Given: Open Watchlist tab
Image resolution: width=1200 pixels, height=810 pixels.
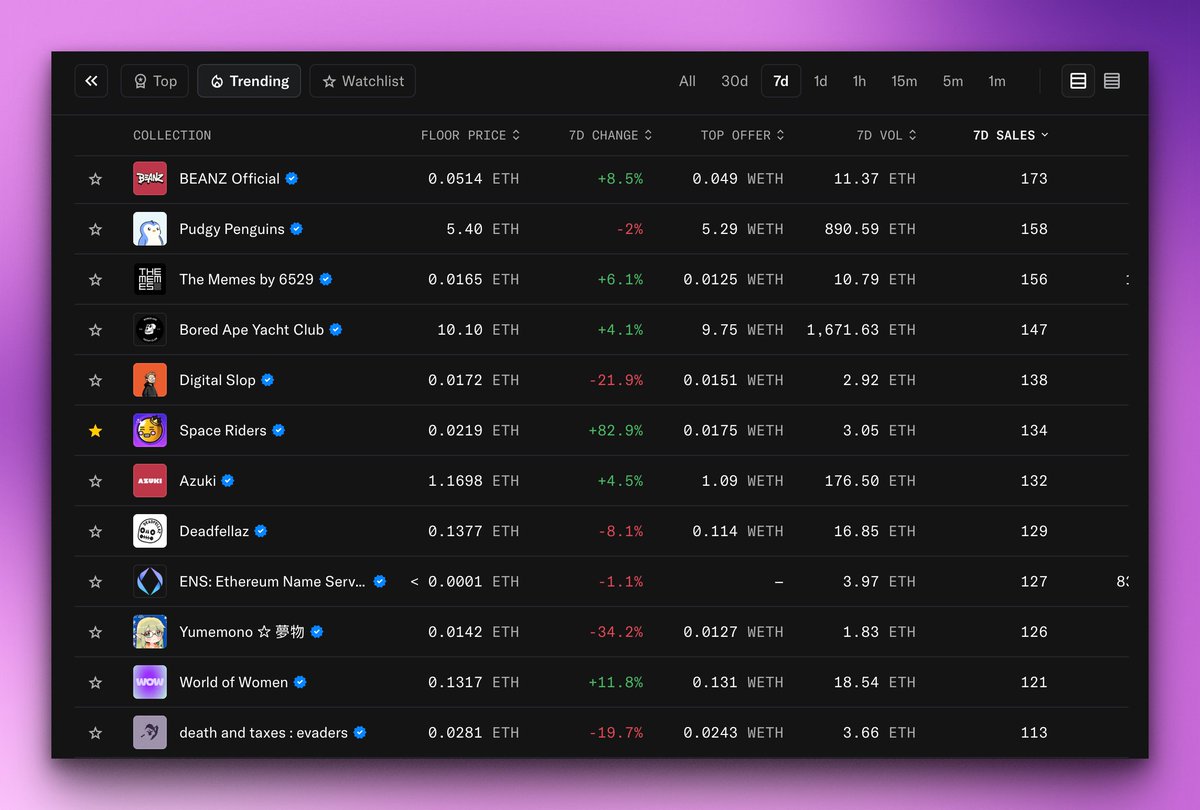Looking at the screenshot, I should 362,81.
